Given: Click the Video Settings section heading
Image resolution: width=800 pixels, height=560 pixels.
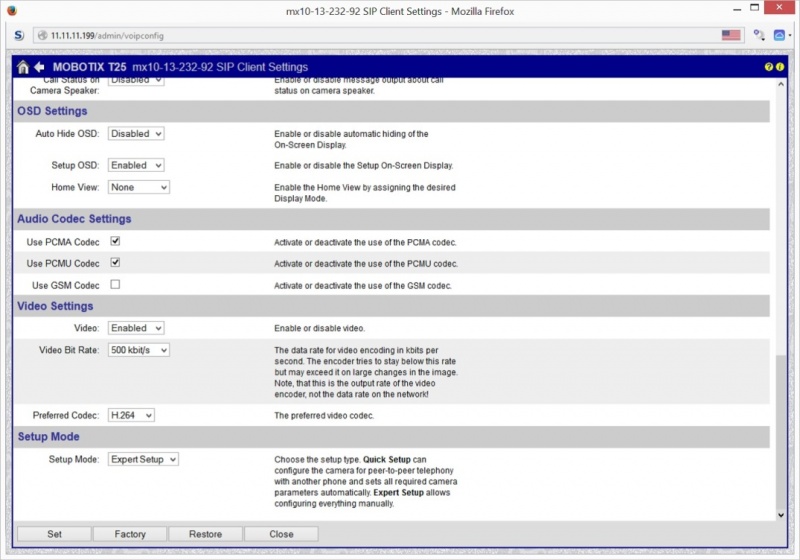Looking at the screenshot, I should point(55,306).
